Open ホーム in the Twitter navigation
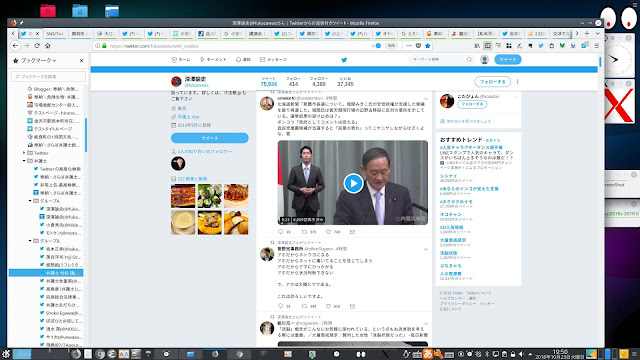This screenshot has height=360, width=640. 181,60
